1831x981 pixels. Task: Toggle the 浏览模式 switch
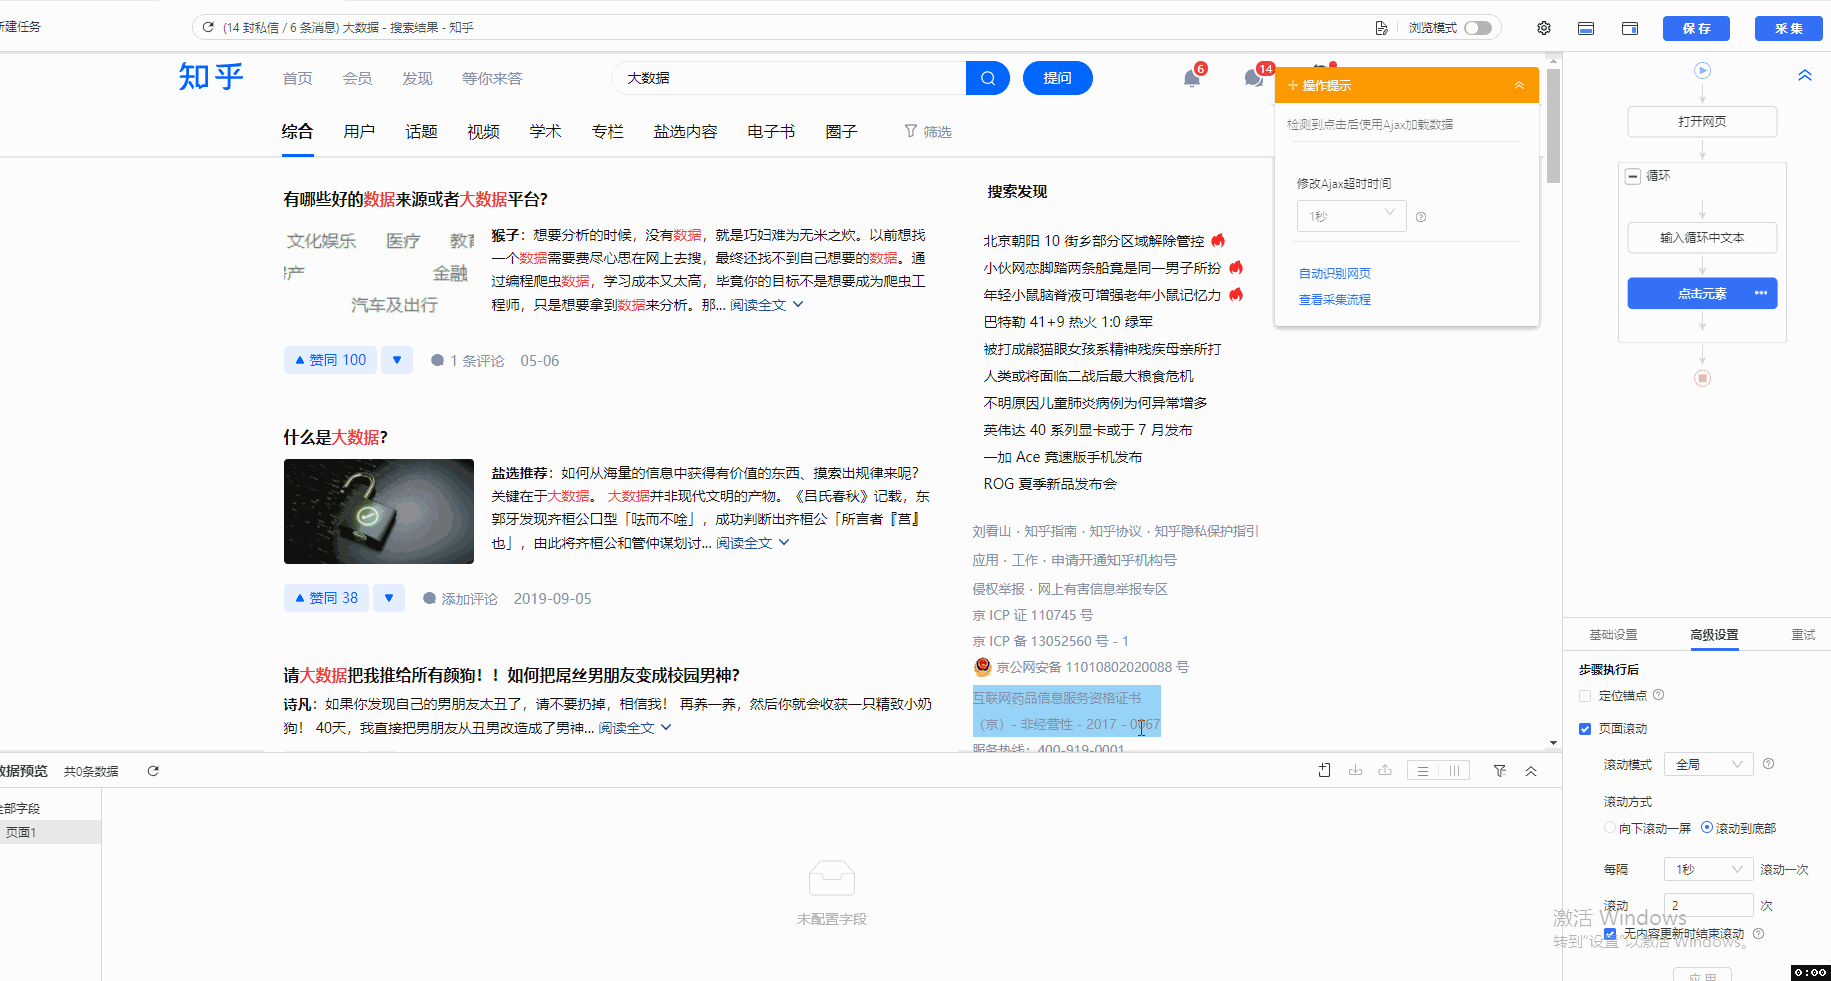point(1478,28)
